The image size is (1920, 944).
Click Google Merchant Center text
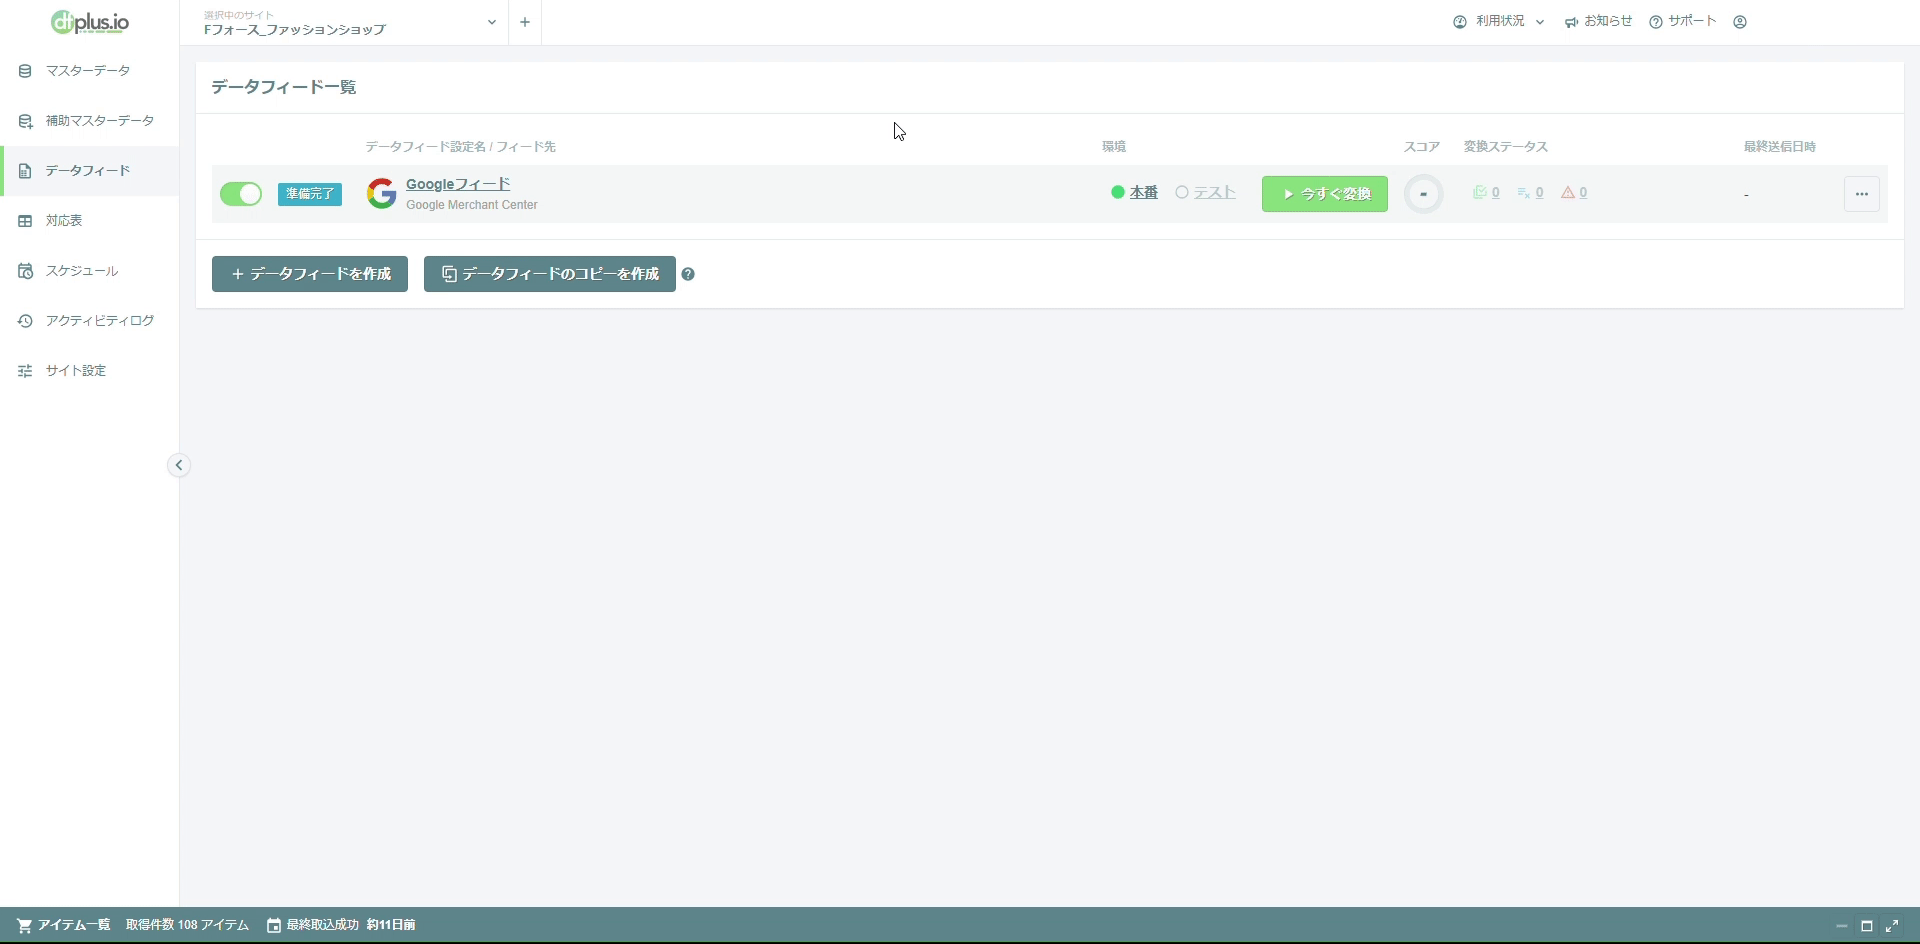pos(472,205)
